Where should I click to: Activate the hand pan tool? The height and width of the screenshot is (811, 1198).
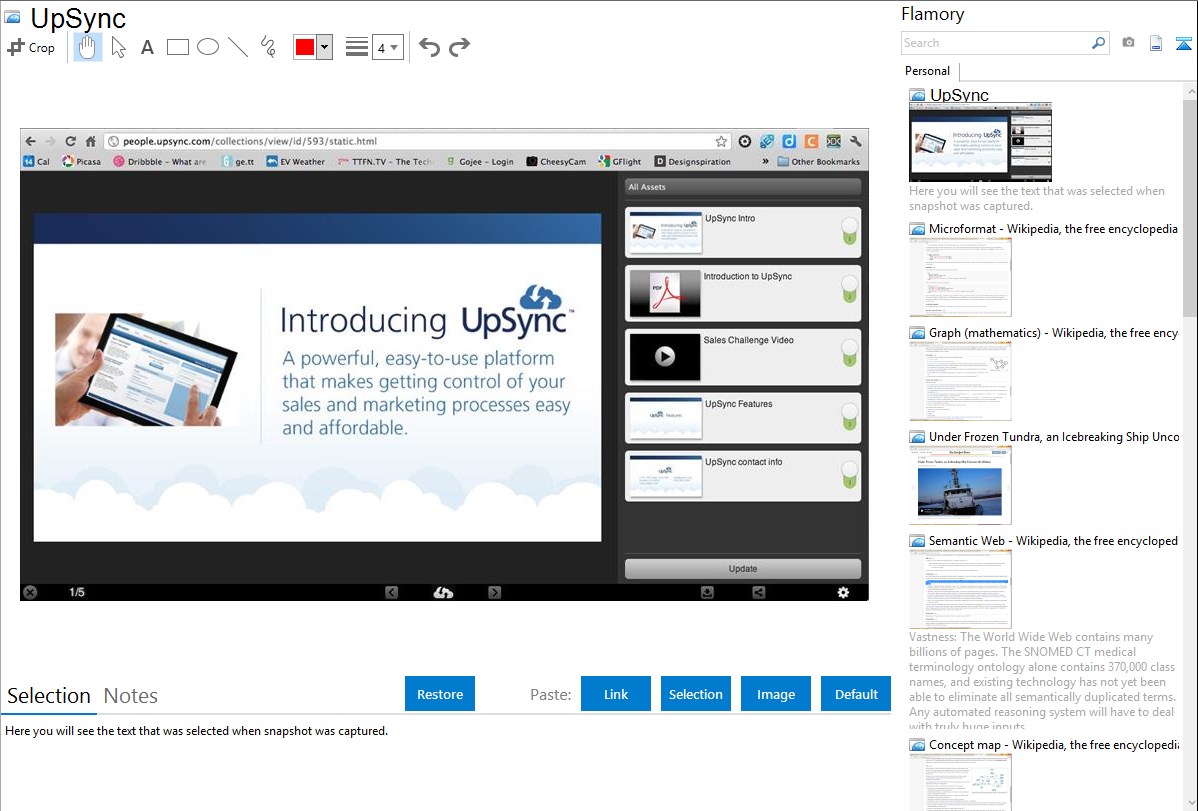click(x=88, y=47)
